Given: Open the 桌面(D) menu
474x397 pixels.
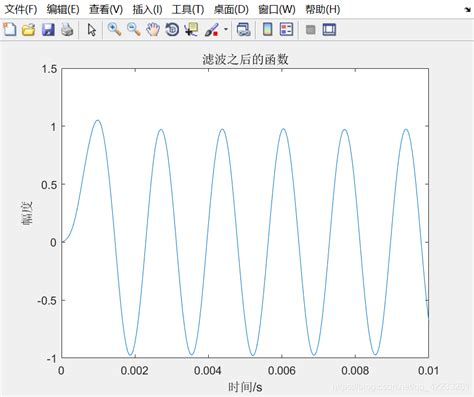Looking at the screenshot, I should click(231, 9).
